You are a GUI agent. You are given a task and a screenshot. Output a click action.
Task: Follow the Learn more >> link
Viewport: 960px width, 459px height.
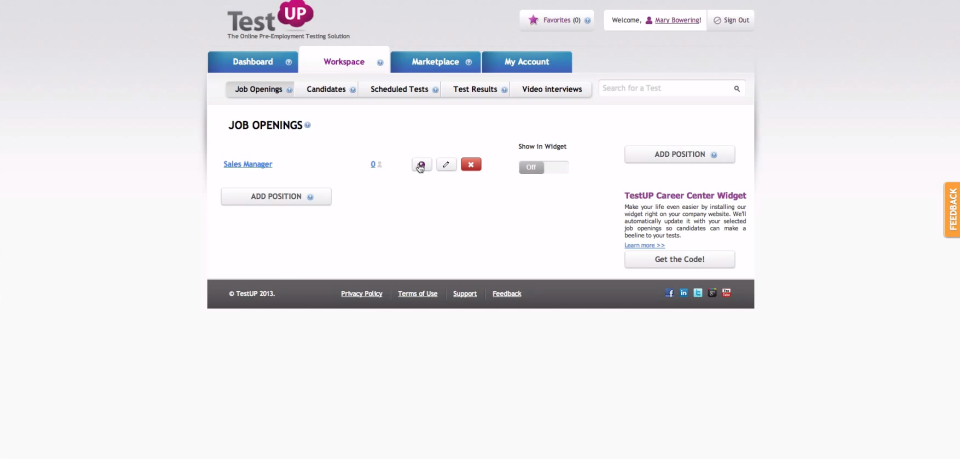point(644,245)
